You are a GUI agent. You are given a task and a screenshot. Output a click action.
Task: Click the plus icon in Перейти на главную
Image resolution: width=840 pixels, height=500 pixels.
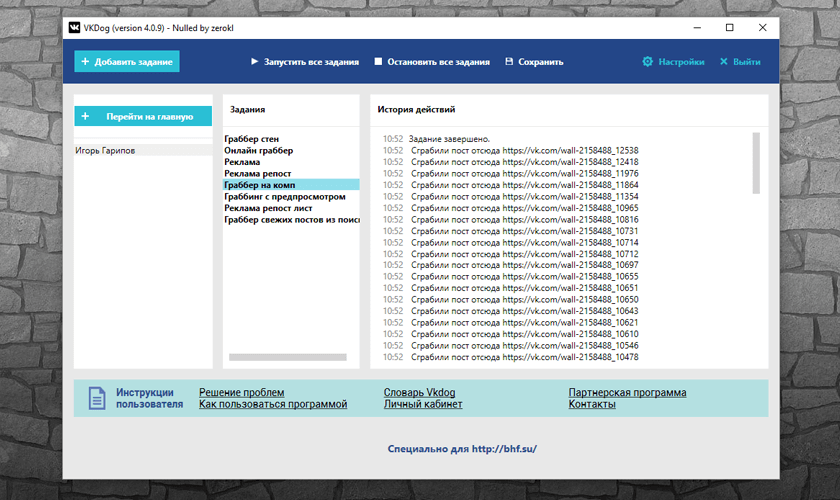[x=85, y=116]
